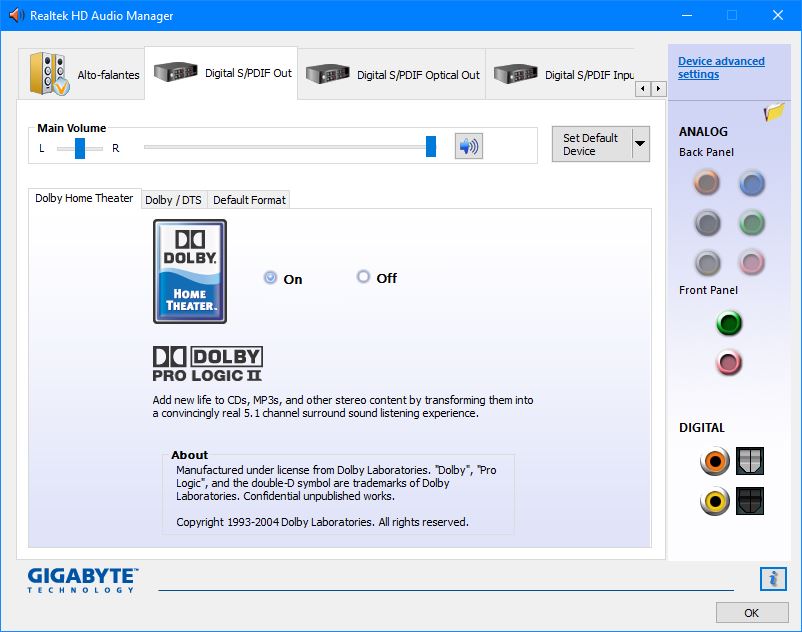Screen dimensions: 802x632
Task: Open Digital S/PDIF Optical Out tab
Action: point(392,75)
